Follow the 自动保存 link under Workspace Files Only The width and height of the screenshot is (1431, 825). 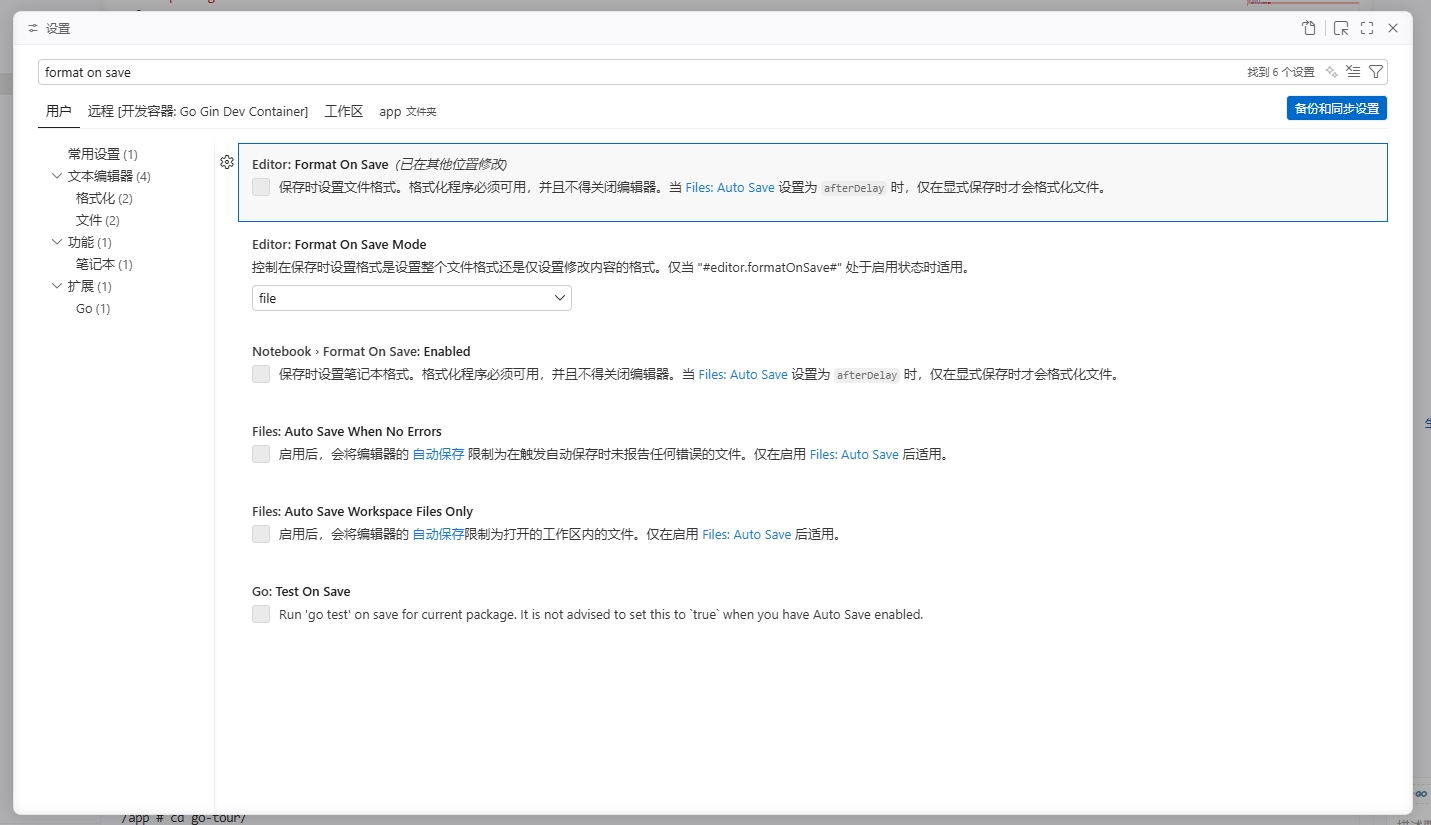(438, 534)
